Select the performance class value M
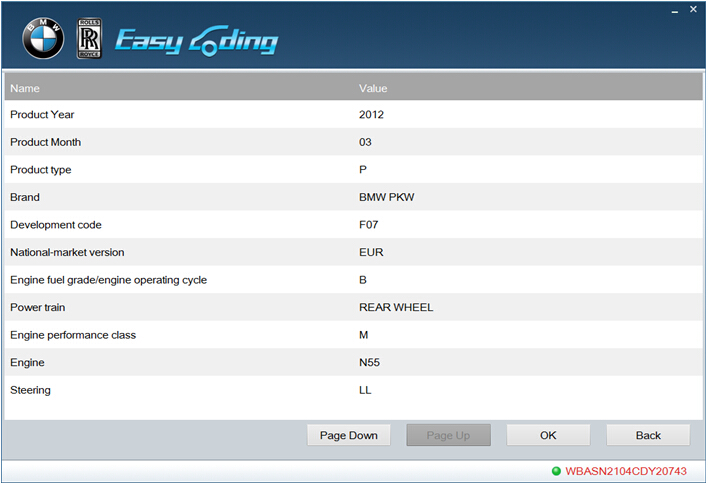The image size is (708, 483). 363,335
